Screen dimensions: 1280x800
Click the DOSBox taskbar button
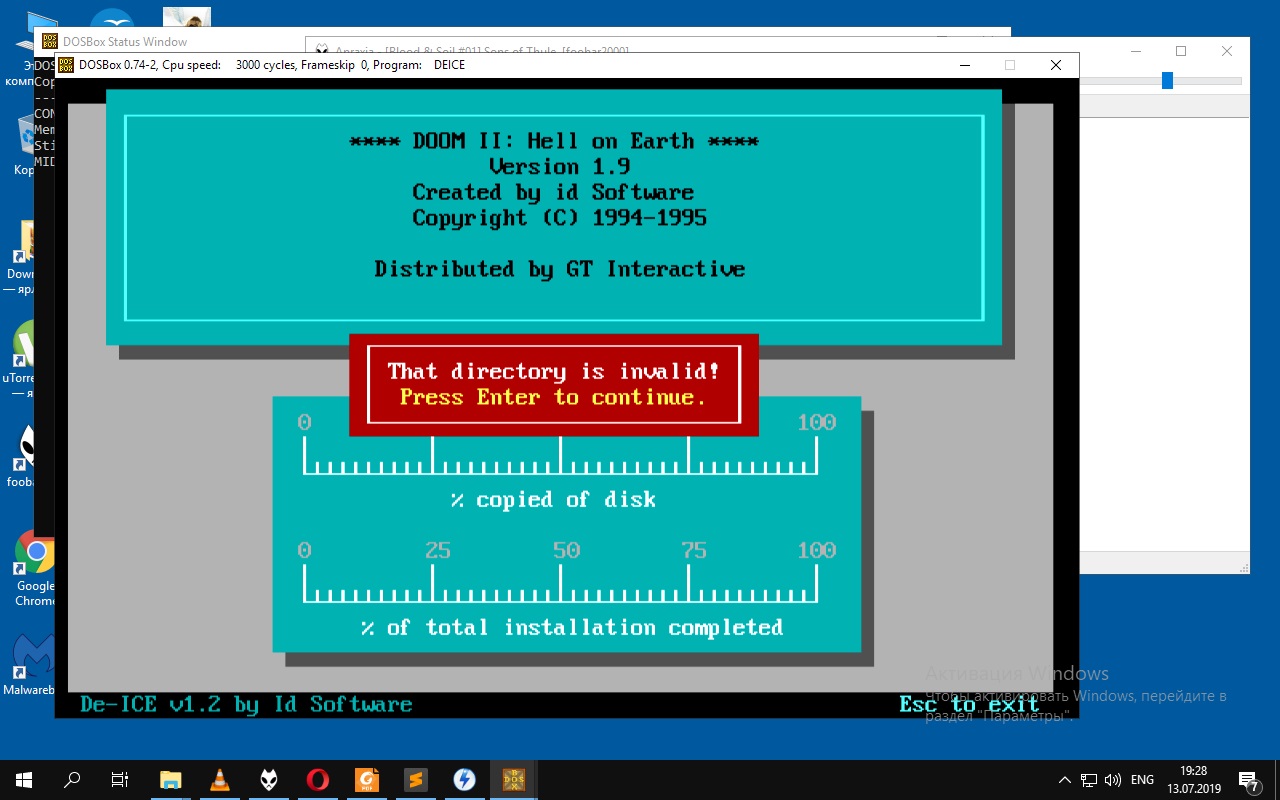pos(514,780)
